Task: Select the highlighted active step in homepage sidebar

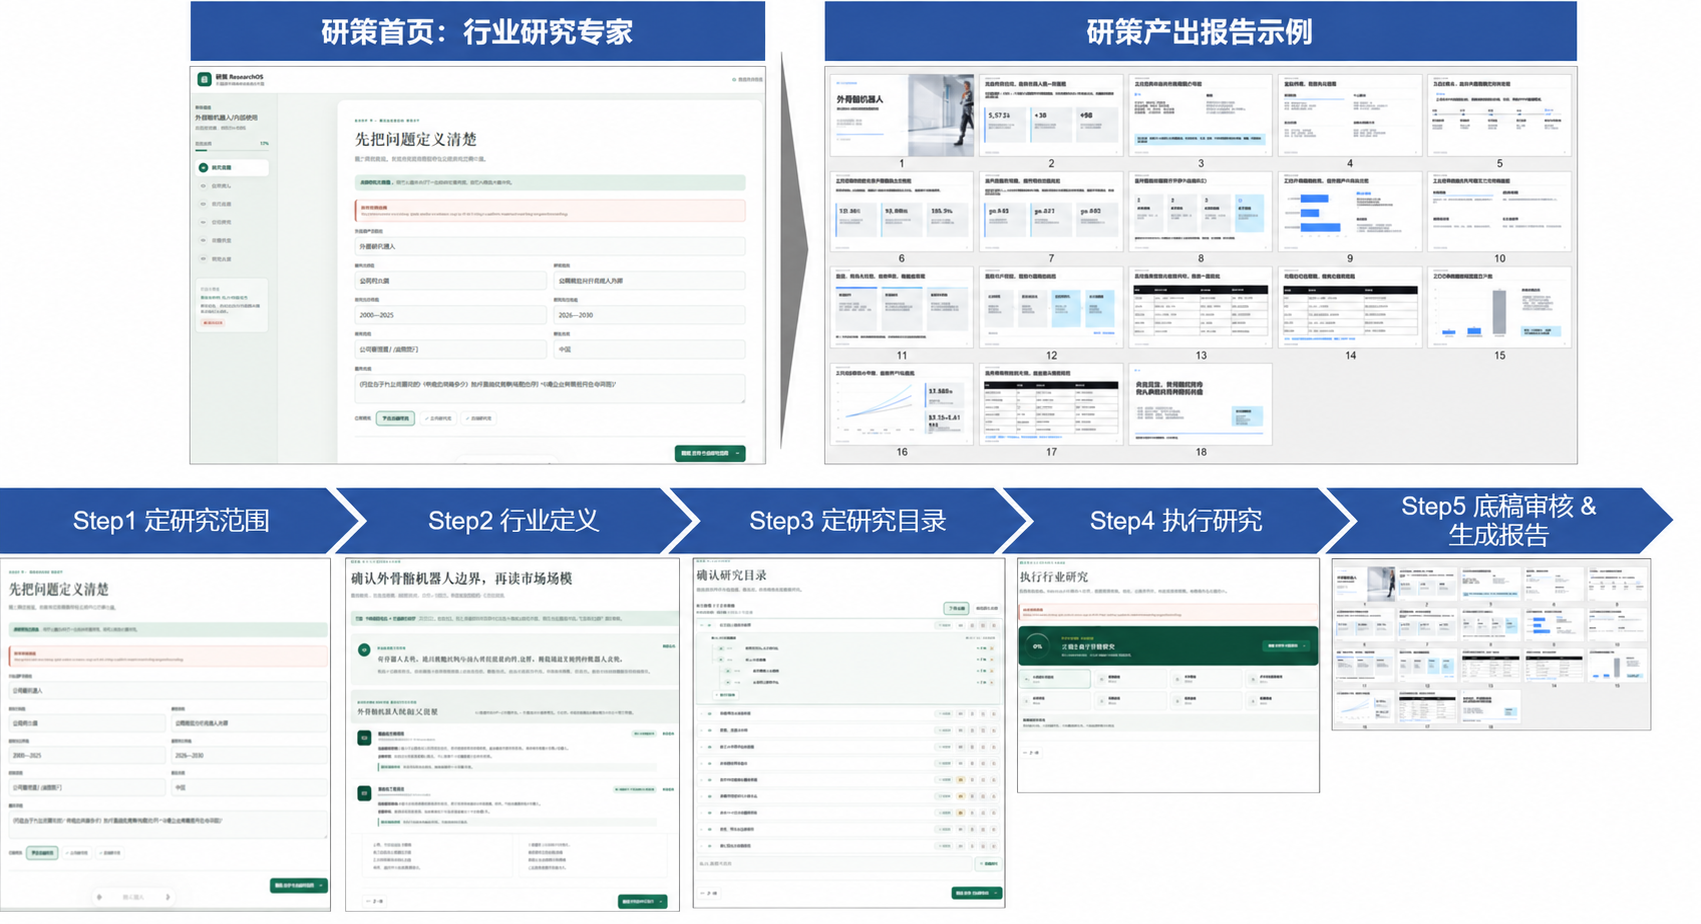Action: click(232, 168)
